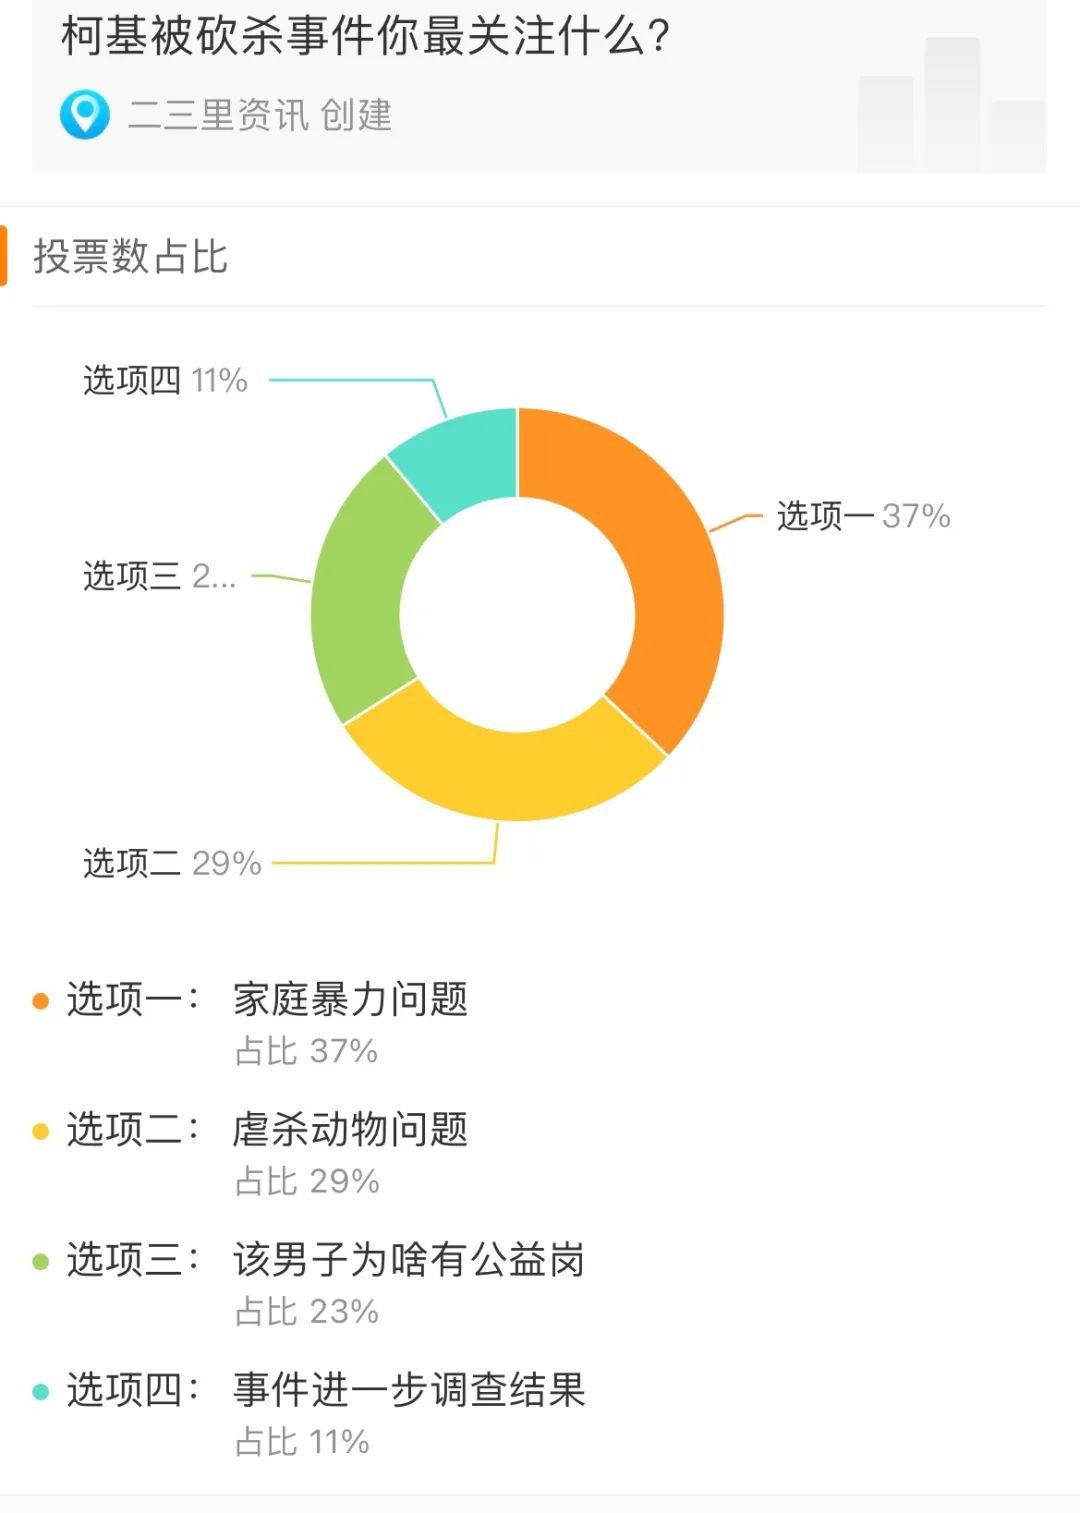Tap the 投票数占比 section header

(131, 257)
